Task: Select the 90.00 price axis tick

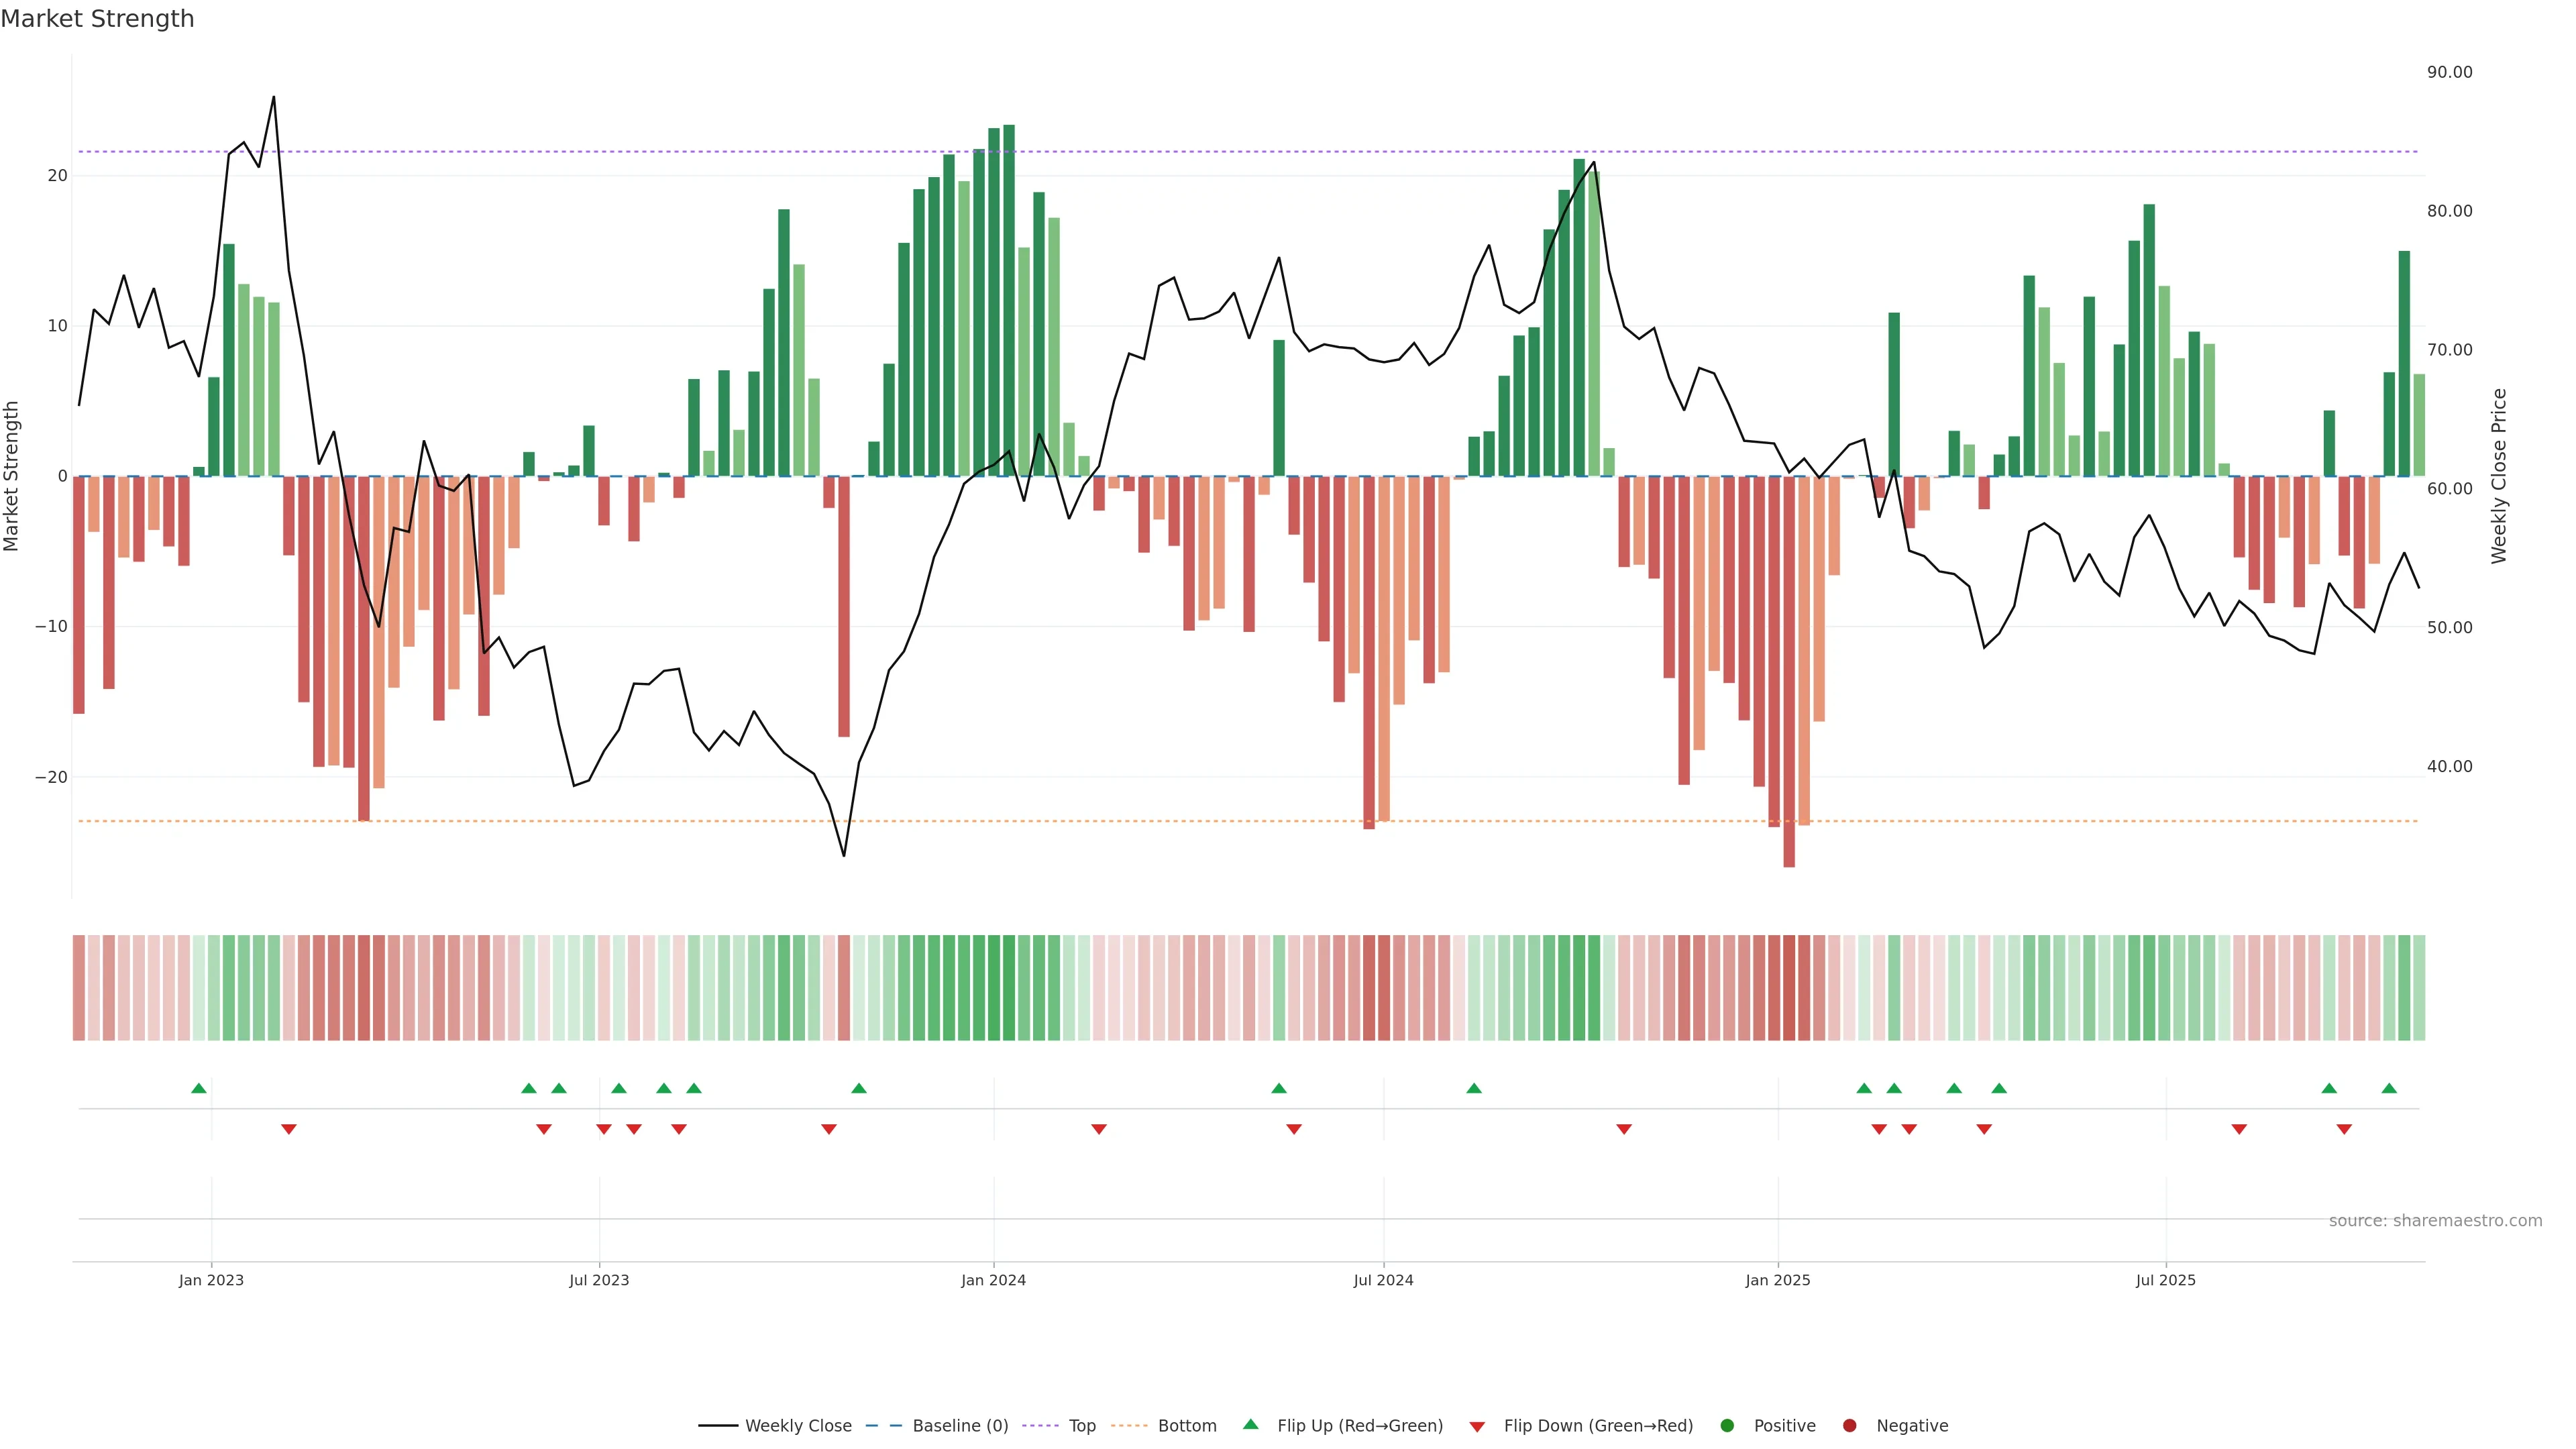Action: (x=2449, y=72)
